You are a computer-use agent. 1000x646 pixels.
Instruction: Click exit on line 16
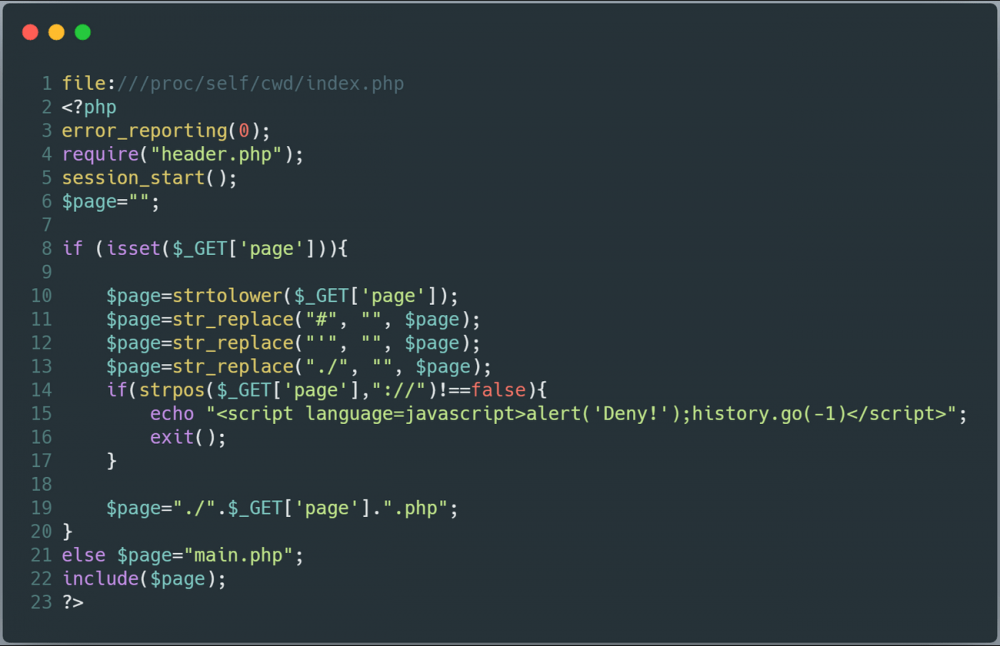[x=172, y=437]
